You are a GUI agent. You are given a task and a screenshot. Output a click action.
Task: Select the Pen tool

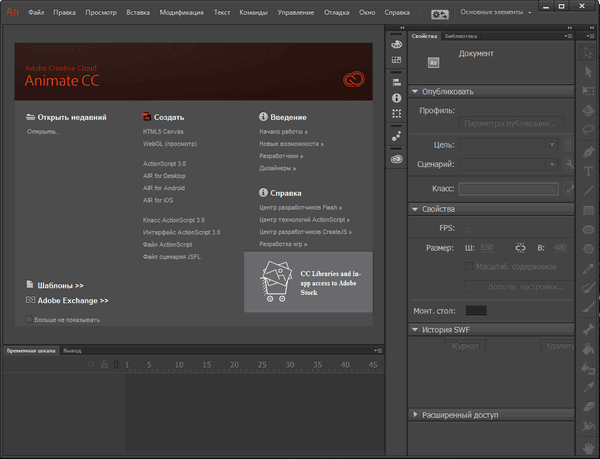tap(588, 152)
